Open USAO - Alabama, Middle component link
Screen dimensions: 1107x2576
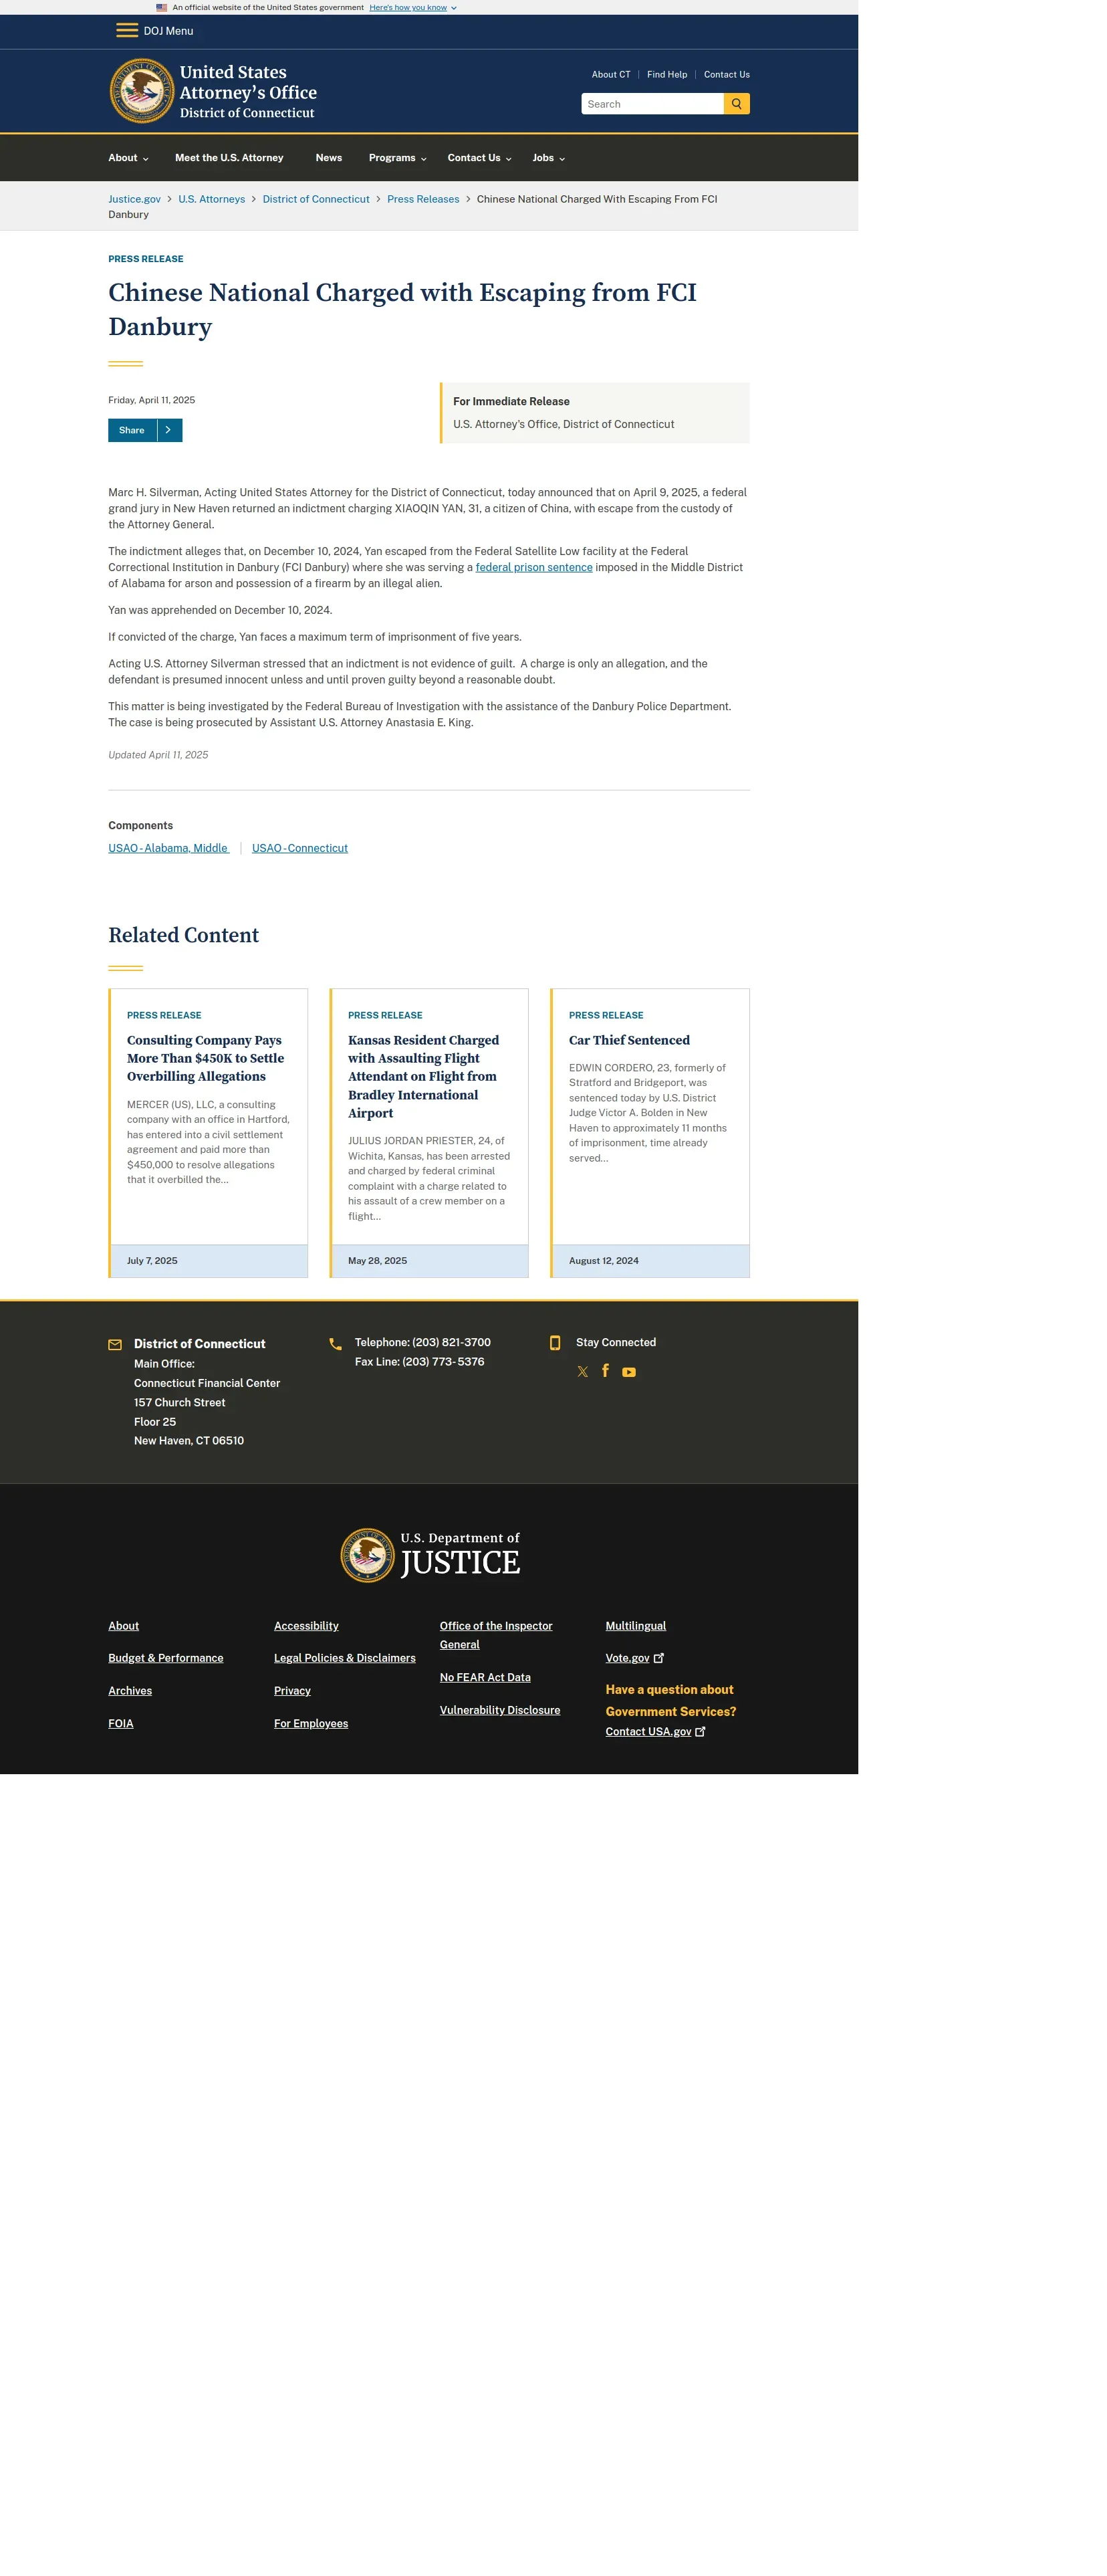(168, 848)
